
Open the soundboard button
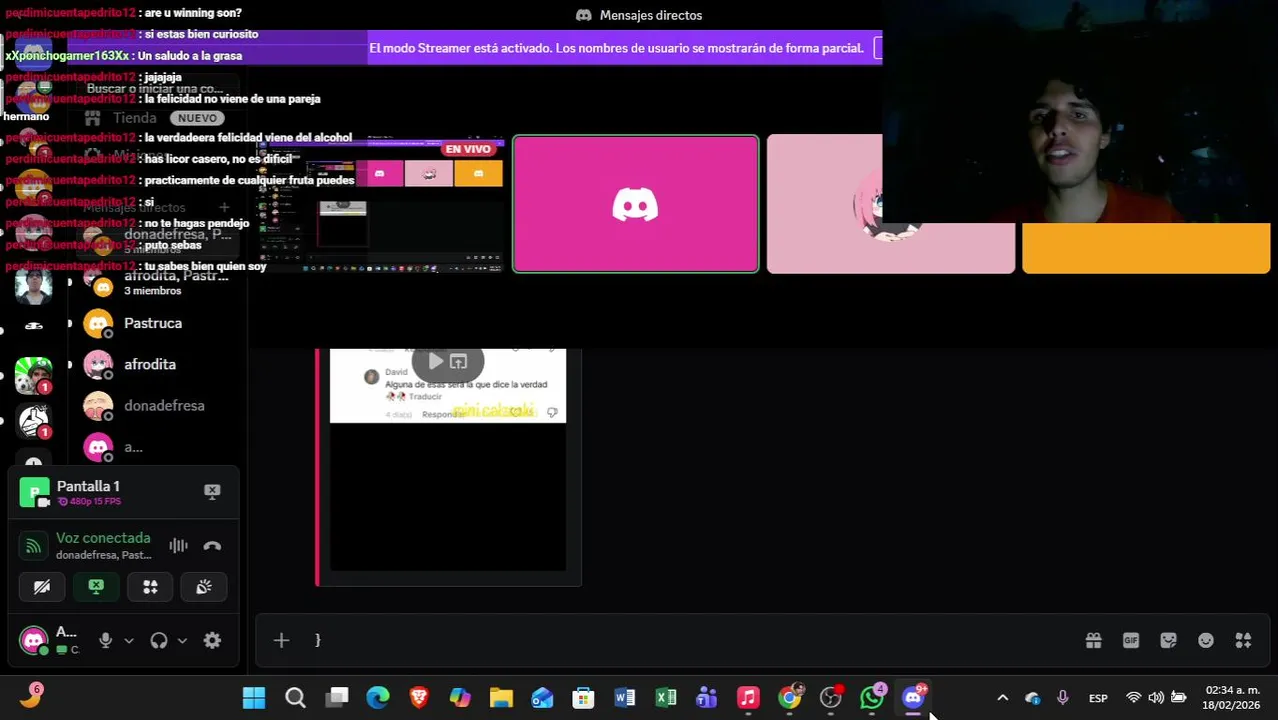[x=204, y=587]
